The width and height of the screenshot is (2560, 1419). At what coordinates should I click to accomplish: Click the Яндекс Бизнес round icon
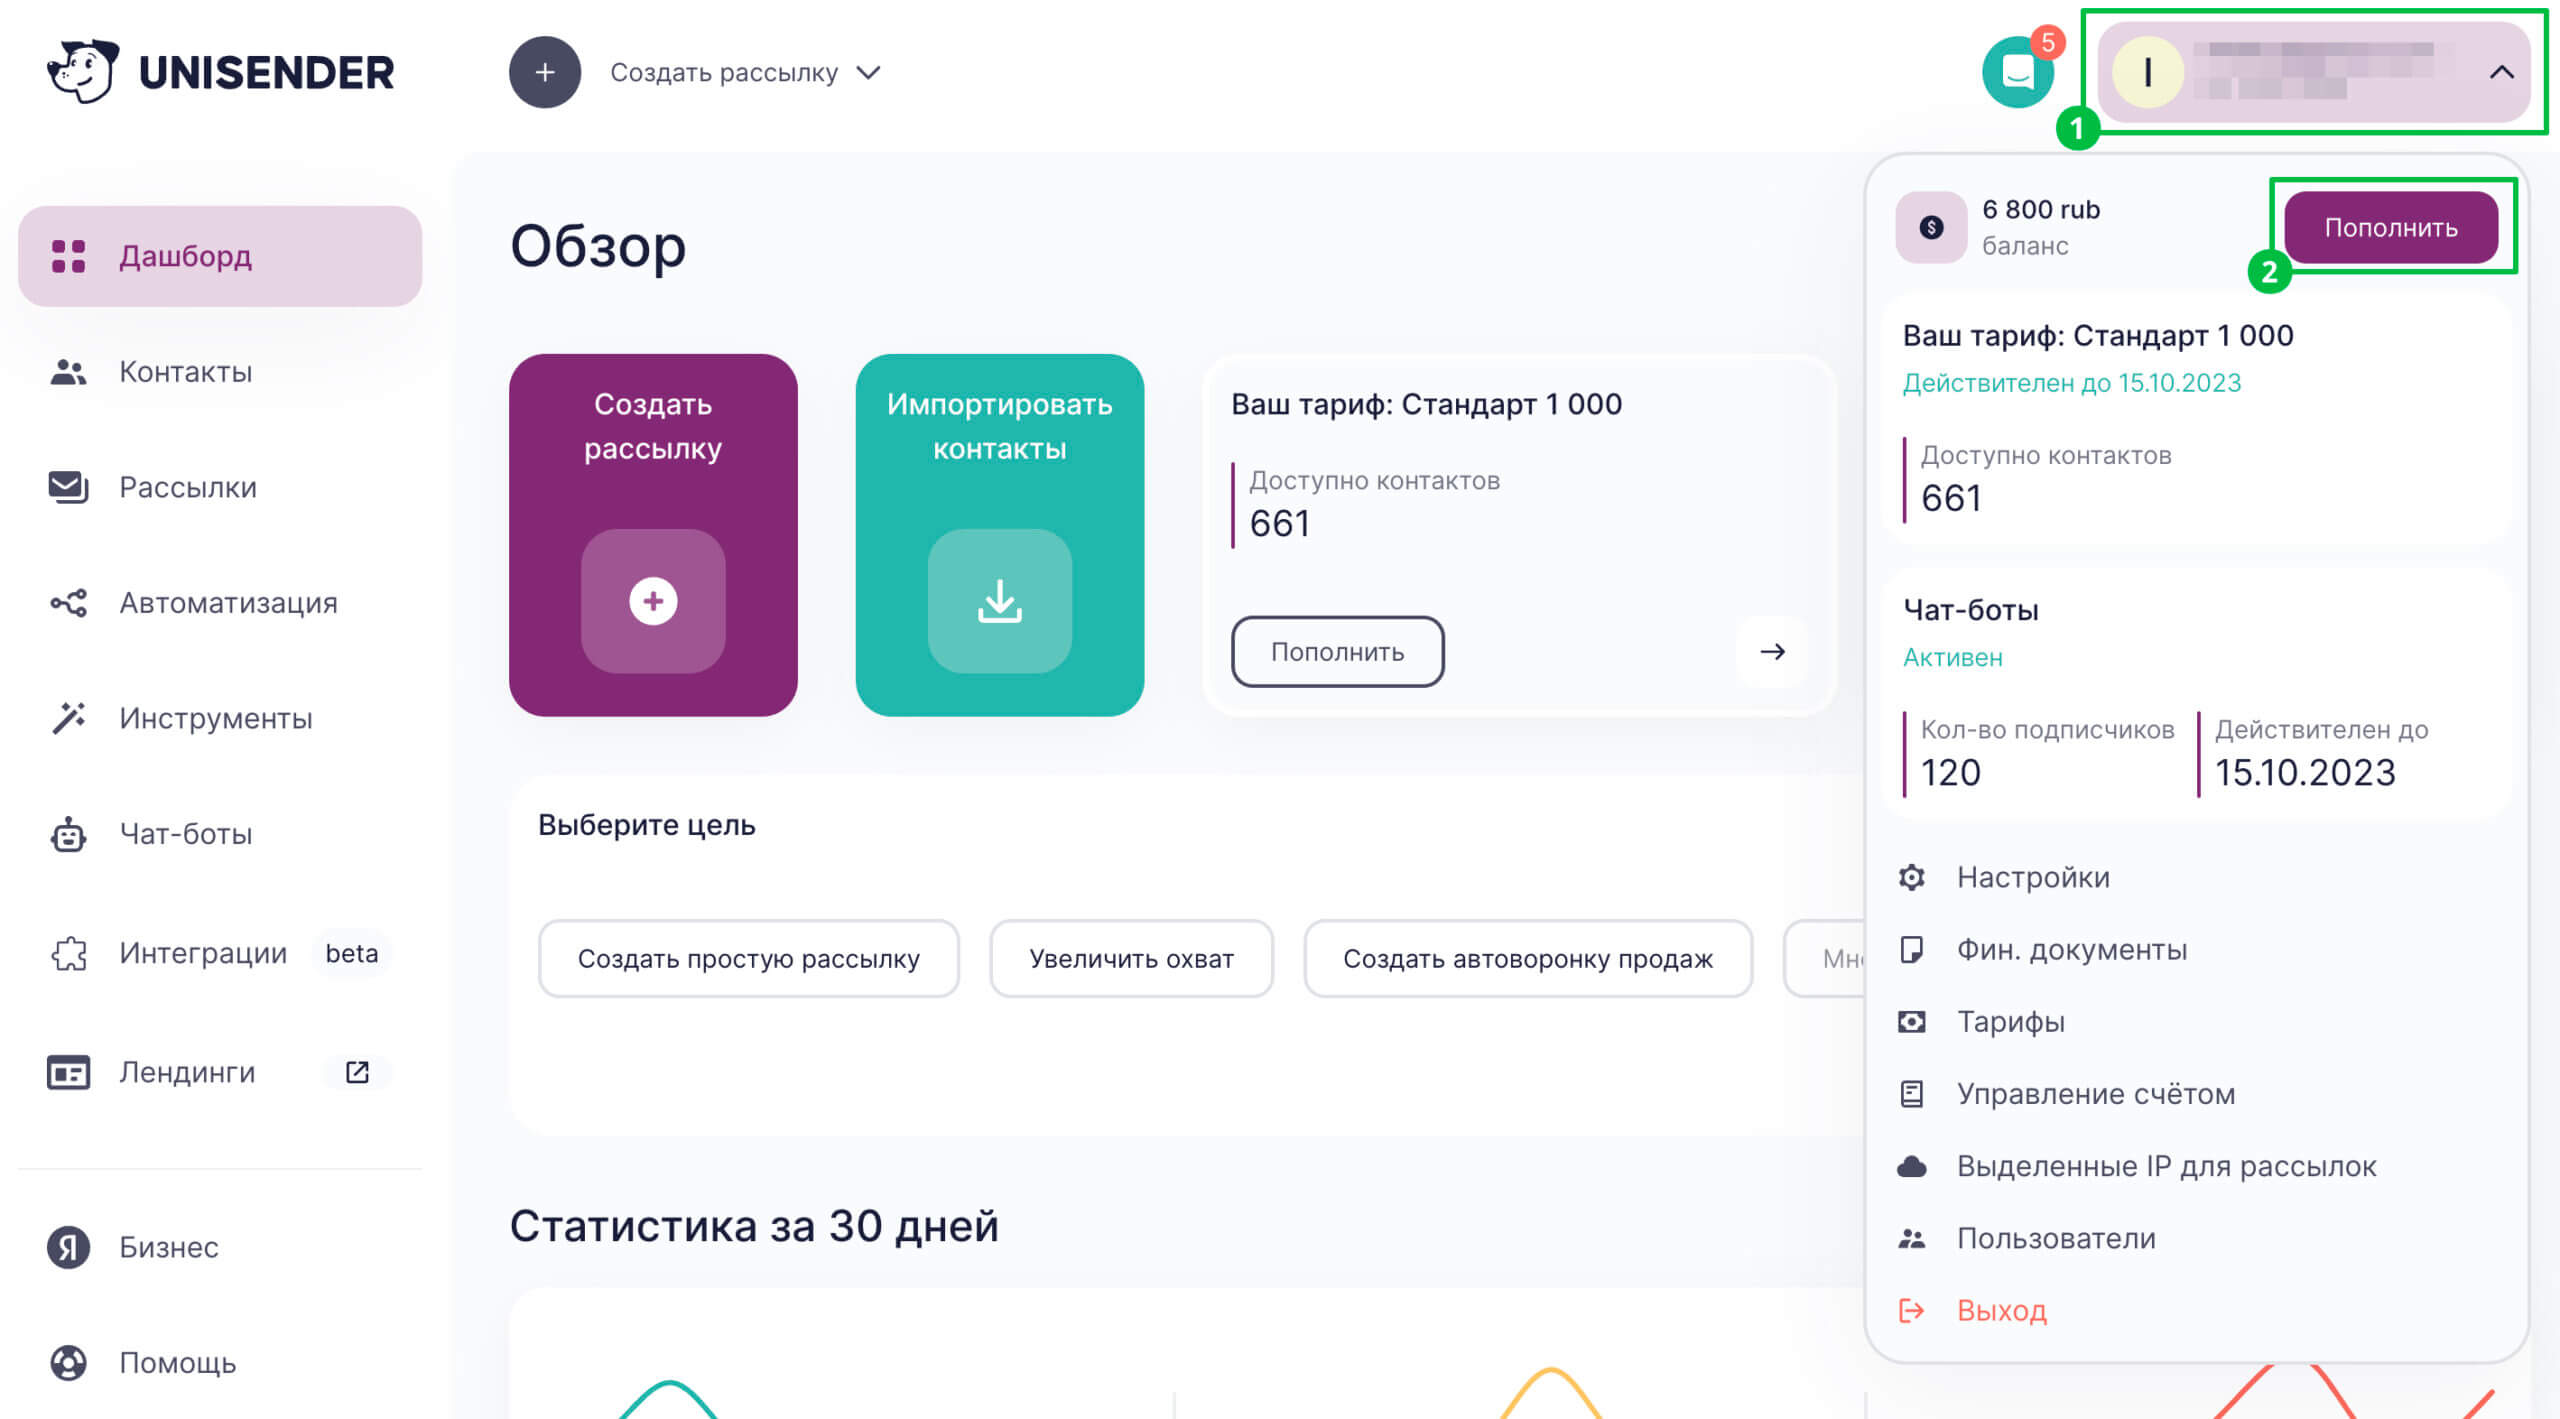click(68, 1247)
